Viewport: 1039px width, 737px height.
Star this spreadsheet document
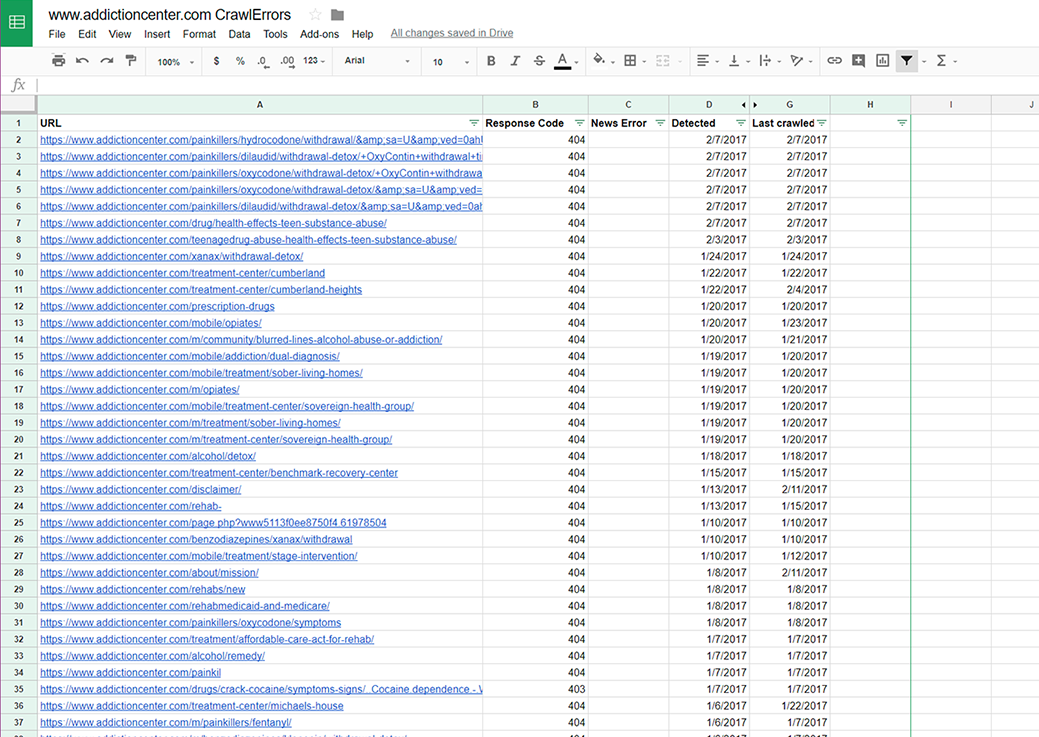[x=315, y=15]
